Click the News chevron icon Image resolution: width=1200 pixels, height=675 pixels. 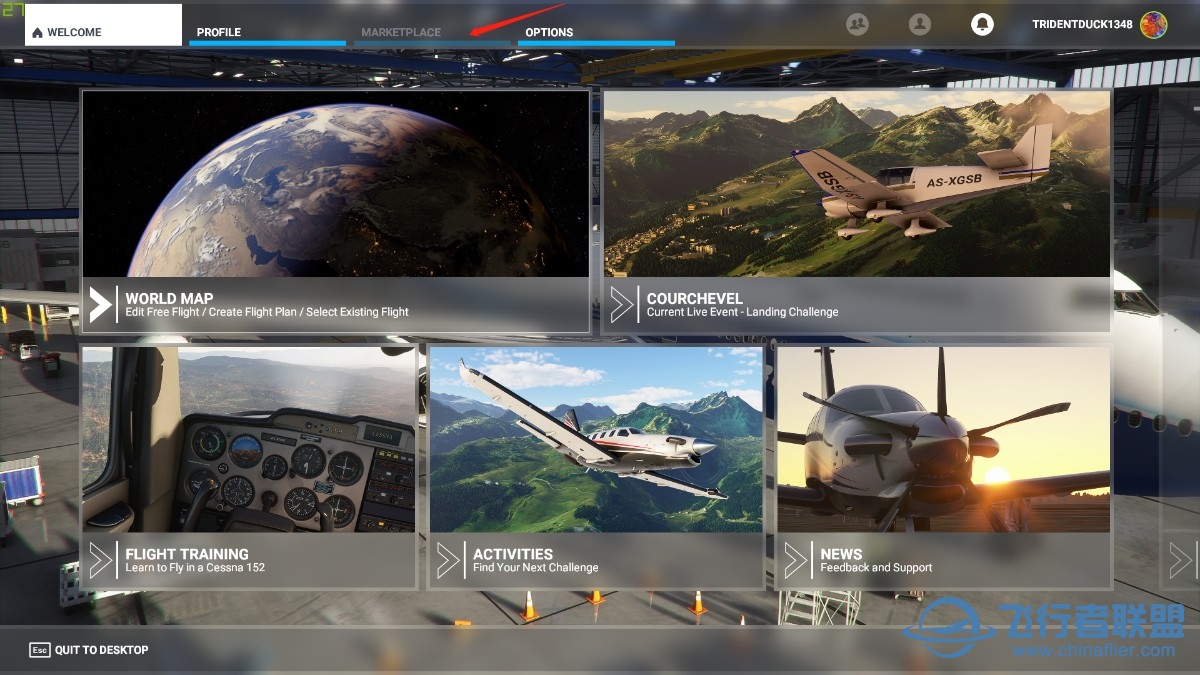tap(796, 560)
